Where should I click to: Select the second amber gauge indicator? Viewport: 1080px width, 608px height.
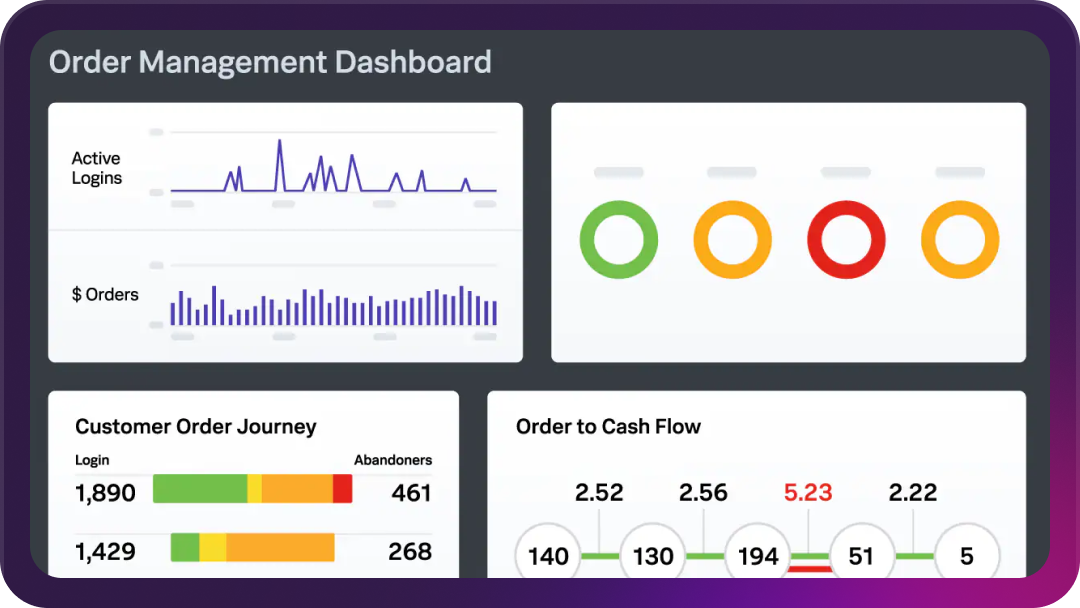tap(732, 238)
